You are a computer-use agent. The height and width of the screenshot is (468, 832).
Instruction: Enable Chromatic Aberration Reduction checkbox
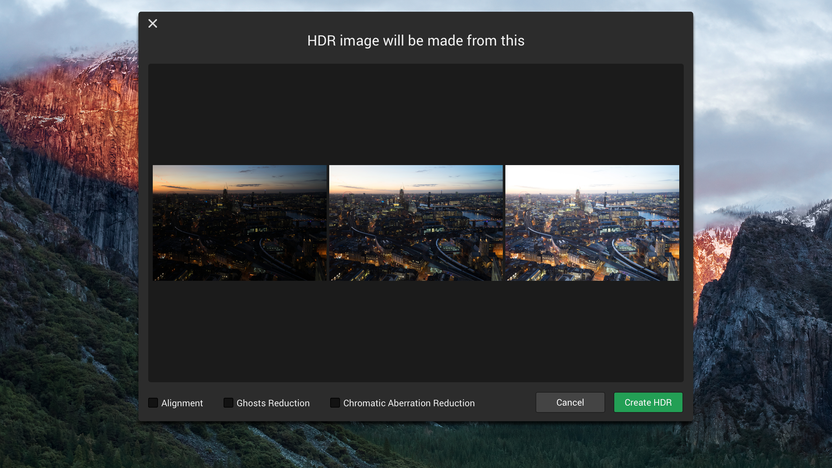click(x=335, y=403)
